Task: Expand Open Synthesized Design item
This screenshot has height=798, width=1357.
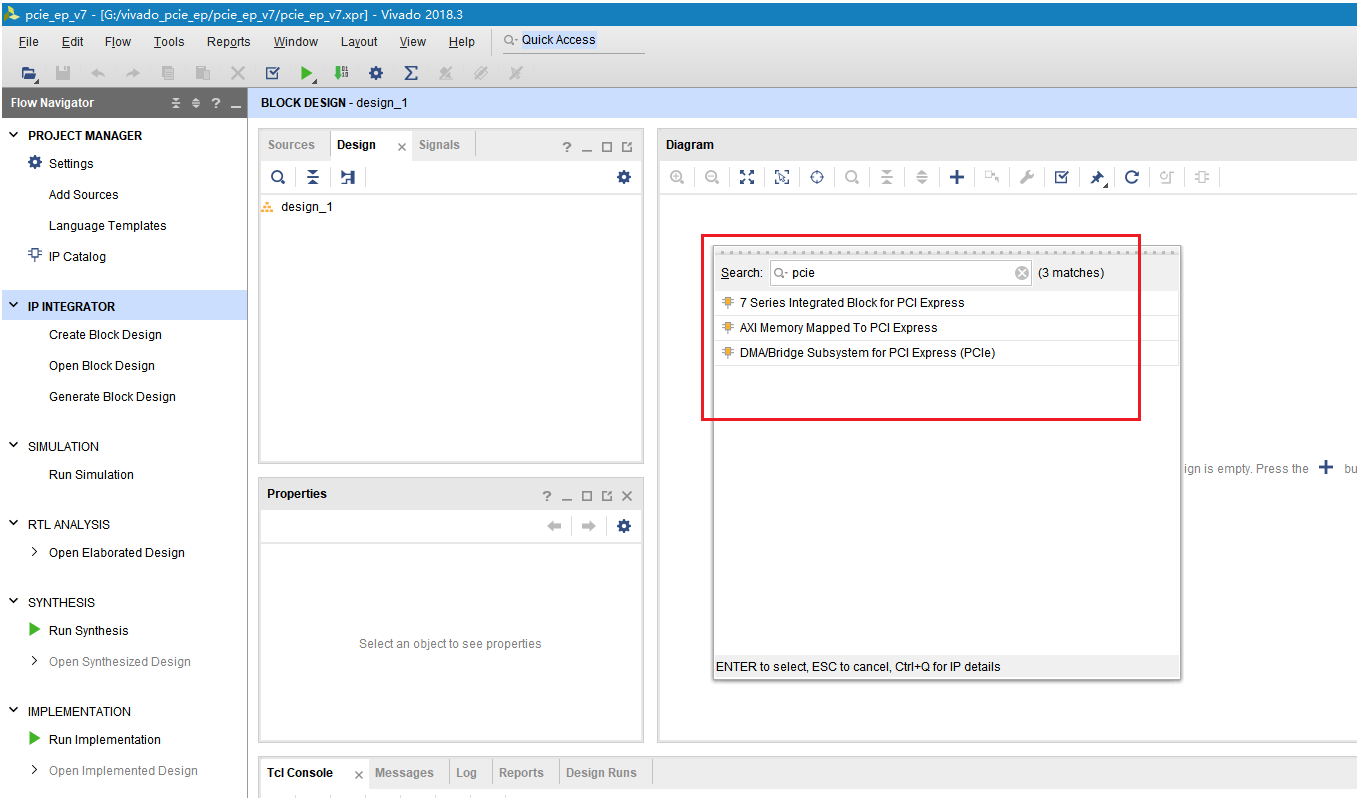Action: pos(35,661)
